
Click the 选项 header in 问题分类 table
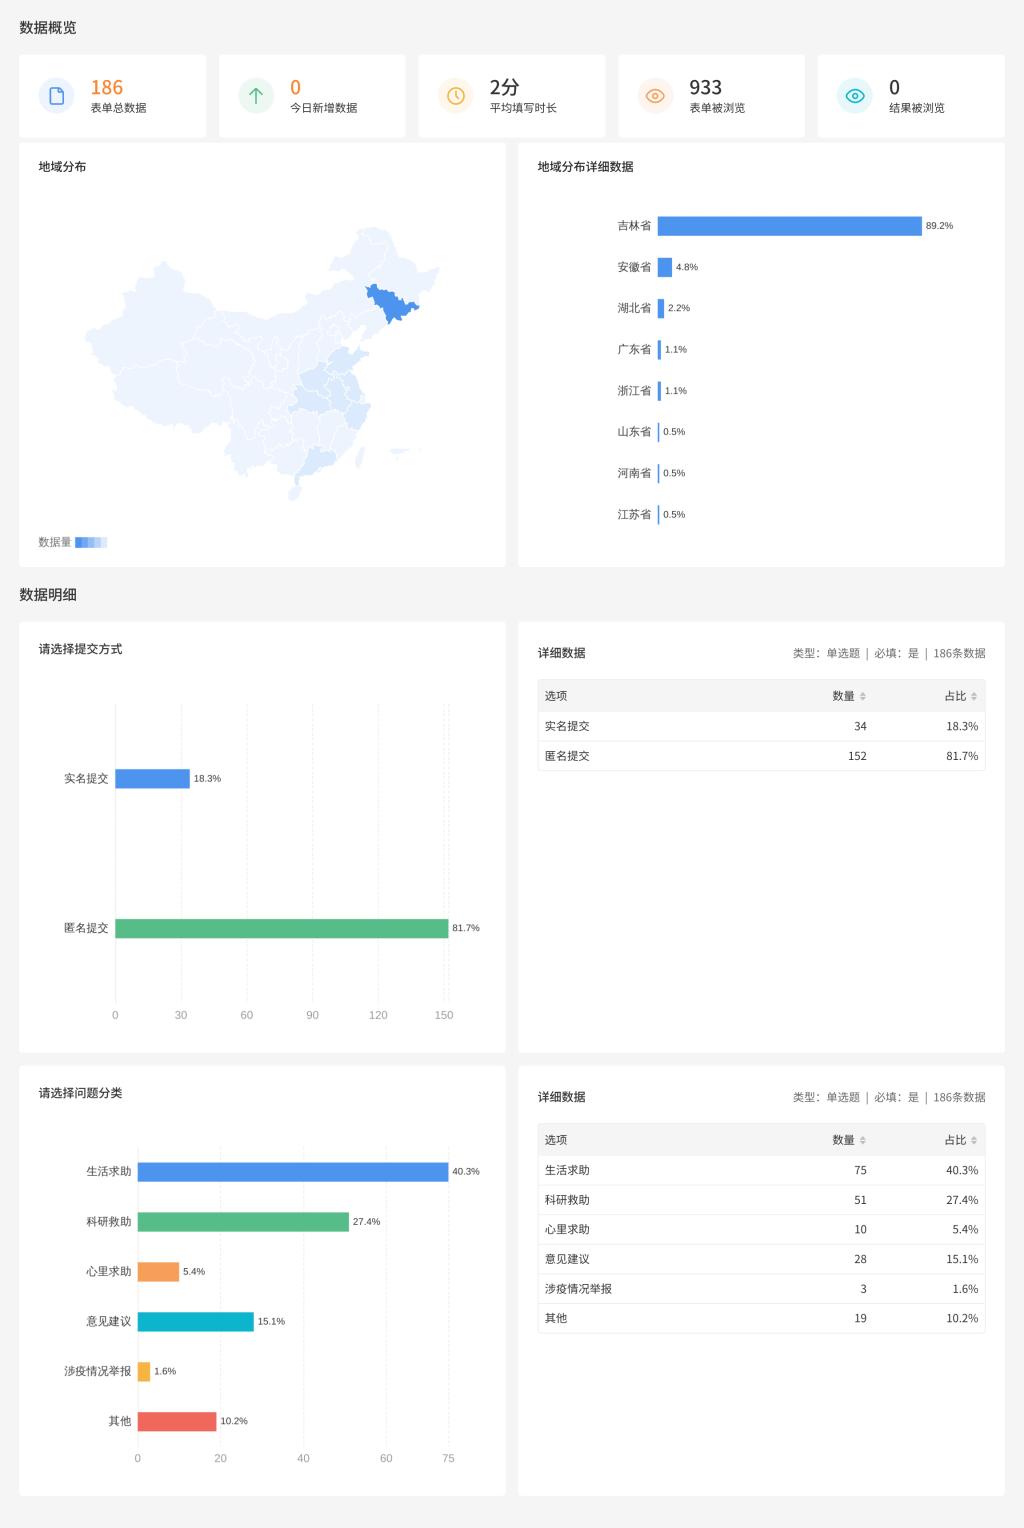click(556, 1140)
